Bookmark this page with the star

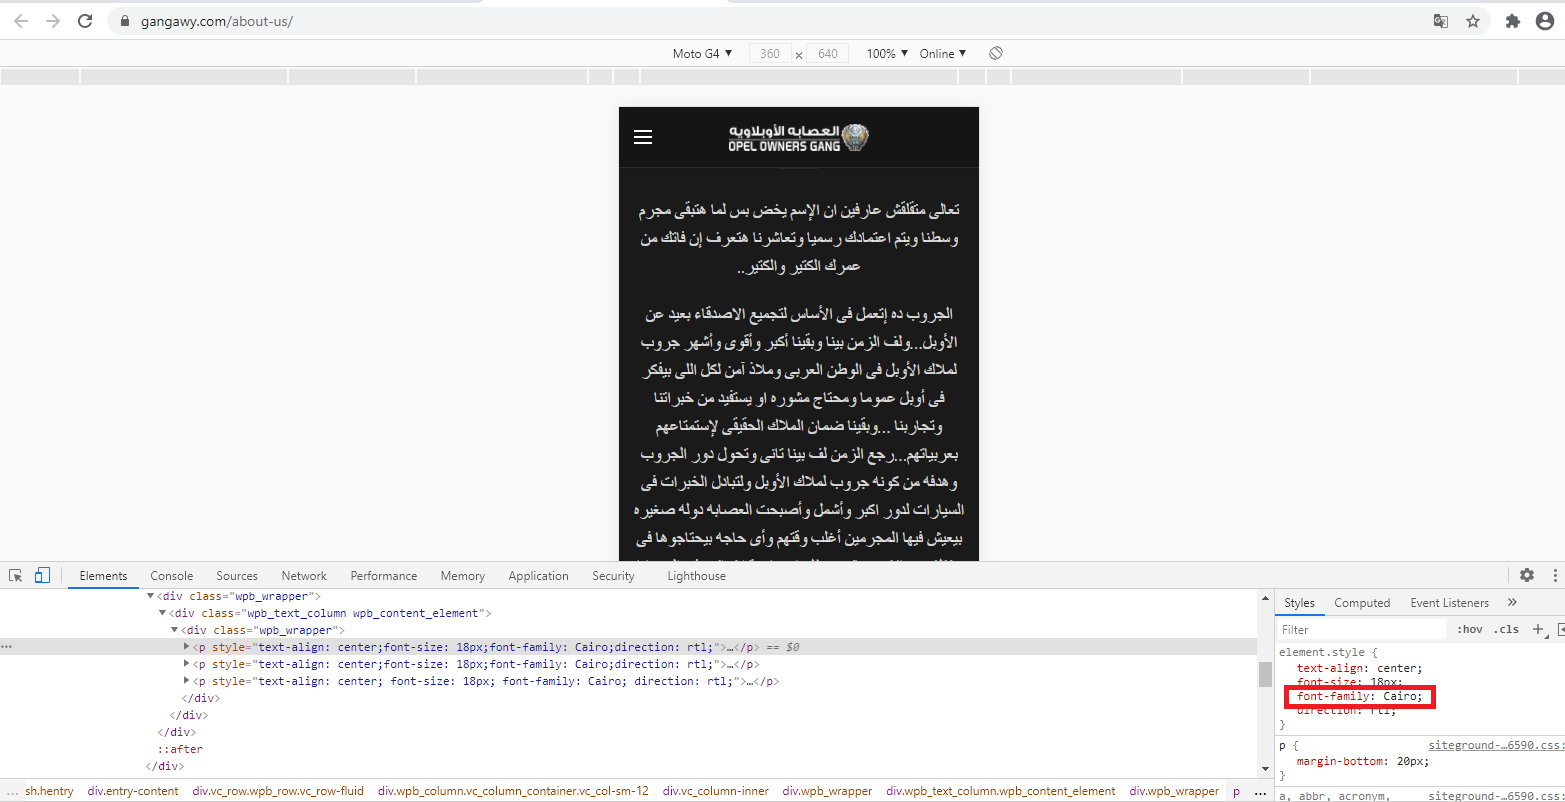pyautogui.click(x=1473, y=21)
